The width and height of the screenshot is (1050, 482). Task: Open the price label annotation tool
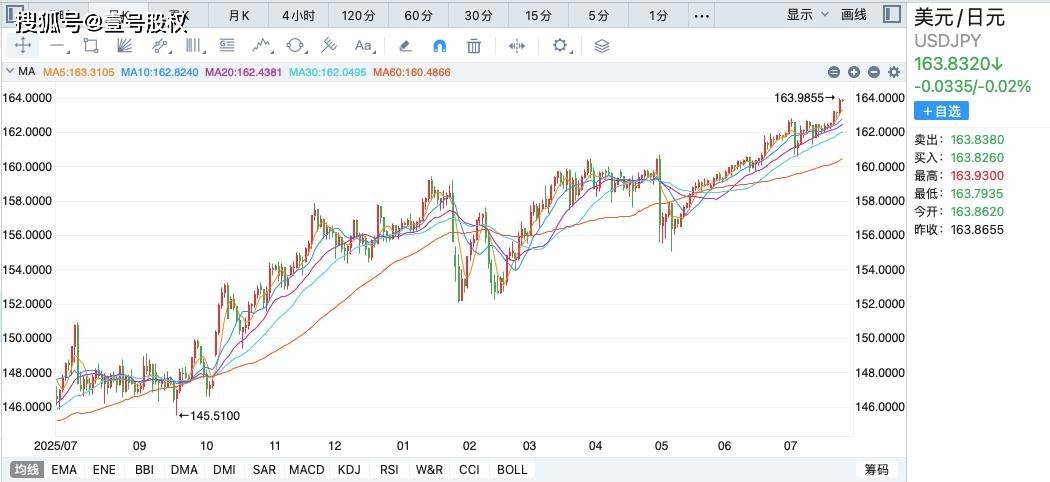click(227, 46)
